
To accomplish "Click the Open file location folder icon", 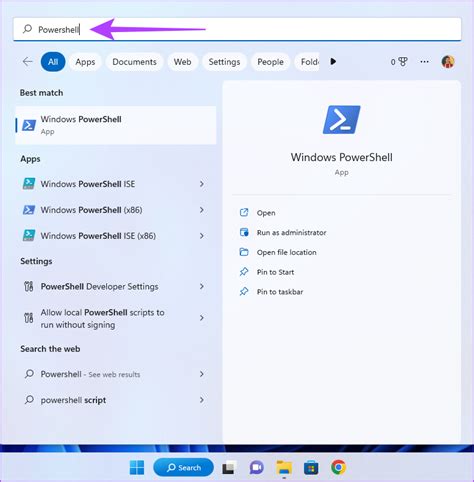I will 244,252.
